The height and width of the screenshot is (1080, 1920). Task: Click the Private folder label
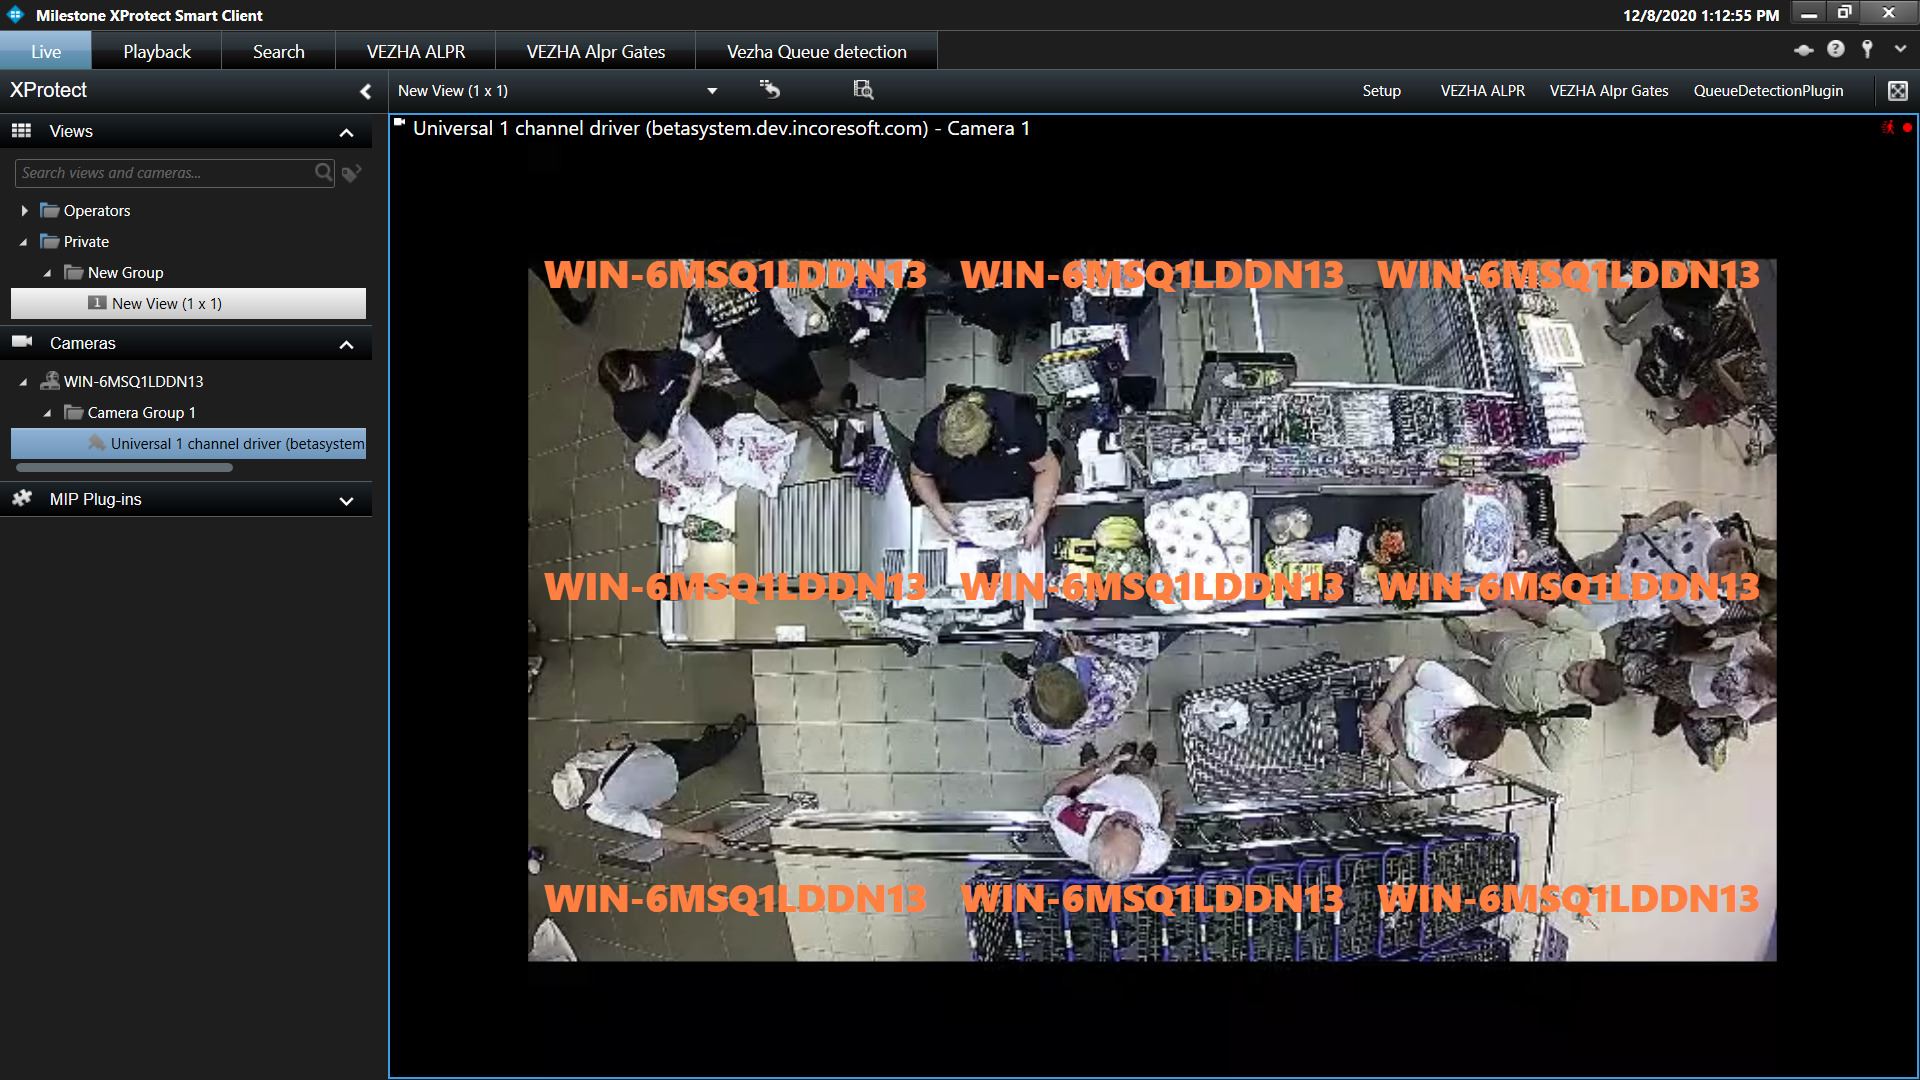click(86, 241)
